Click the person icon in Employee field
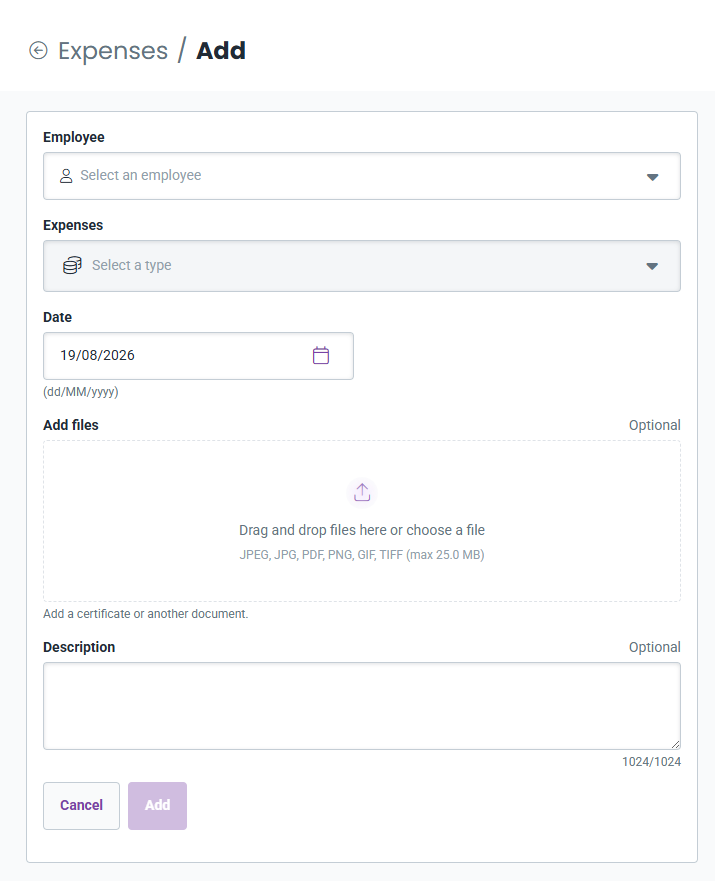Viewport: 715px width, 881px height. pos(66,176)
